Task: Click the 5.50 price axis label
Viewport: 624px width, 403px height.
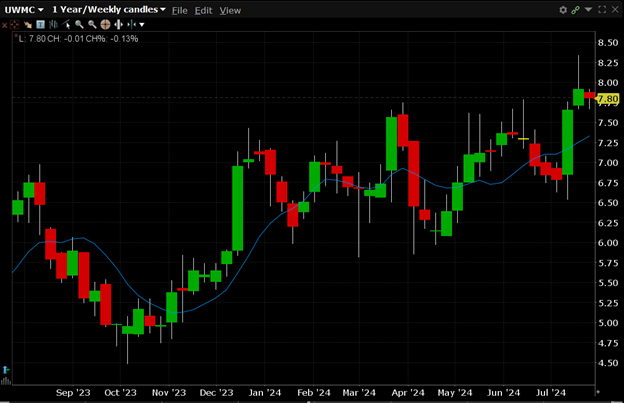Action: [608, 283]
